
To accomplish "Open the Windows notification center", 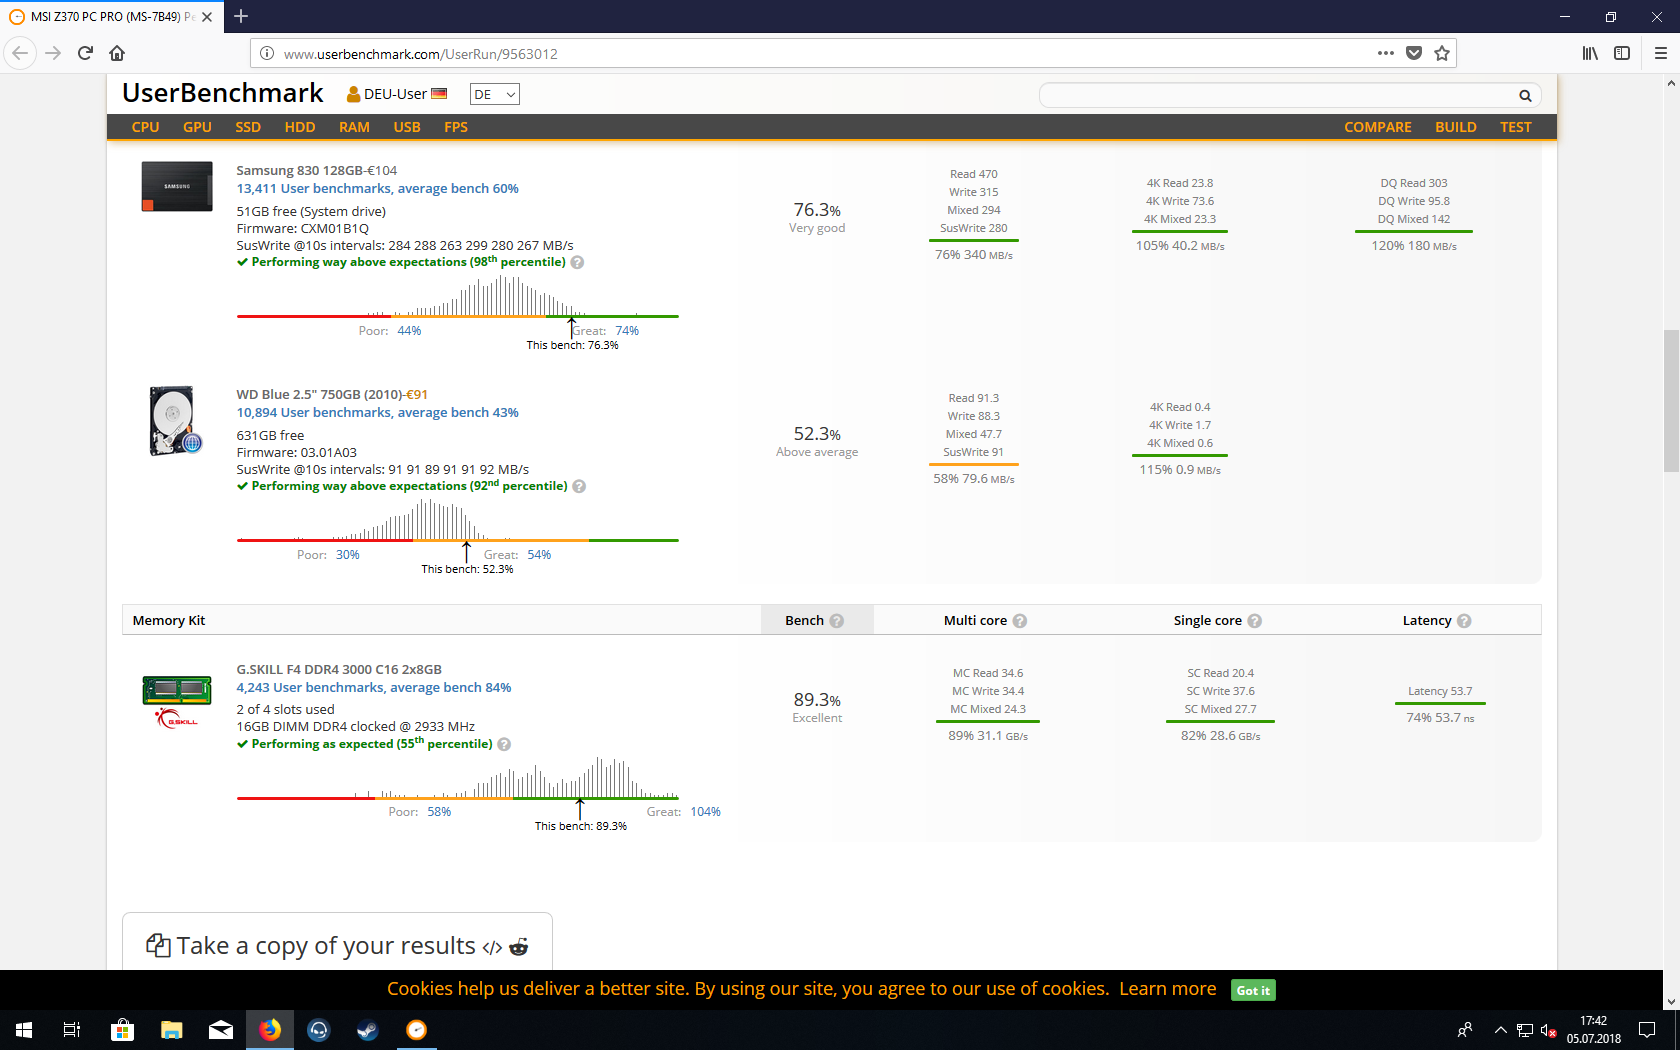I will click(x=1647, y=1030).
